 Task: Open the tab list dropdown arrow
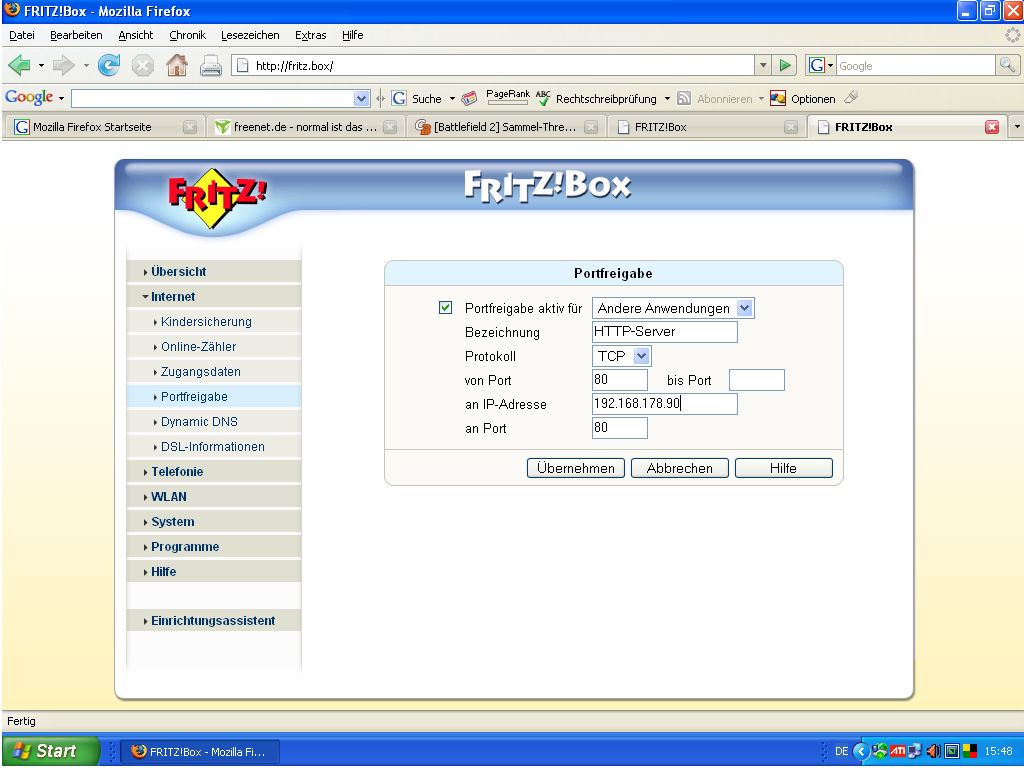[x=1016, y=127]
